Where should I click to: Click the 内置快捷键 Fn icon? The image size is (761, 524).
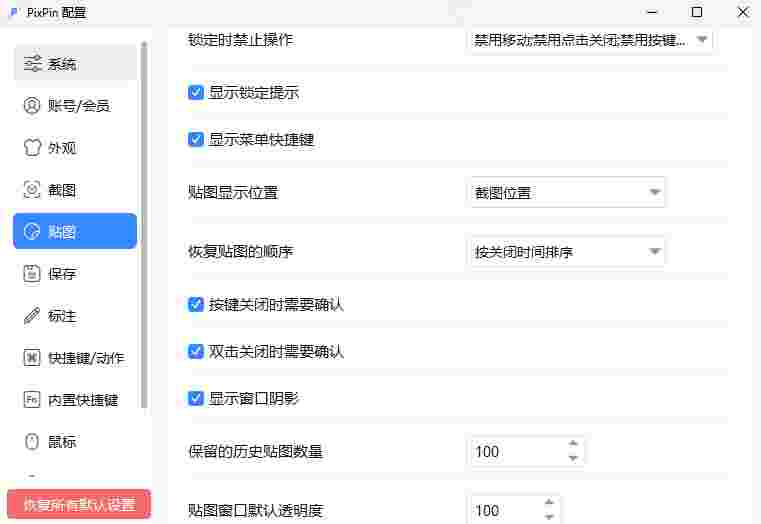[33, 400]
